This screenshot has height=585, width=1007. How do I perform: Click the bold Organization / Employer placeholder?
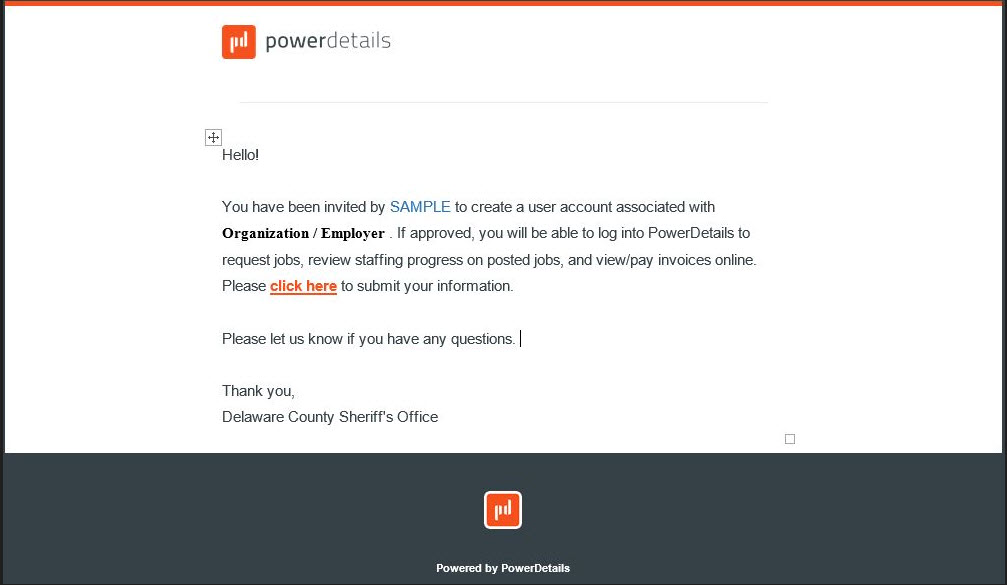coord(303,233)
